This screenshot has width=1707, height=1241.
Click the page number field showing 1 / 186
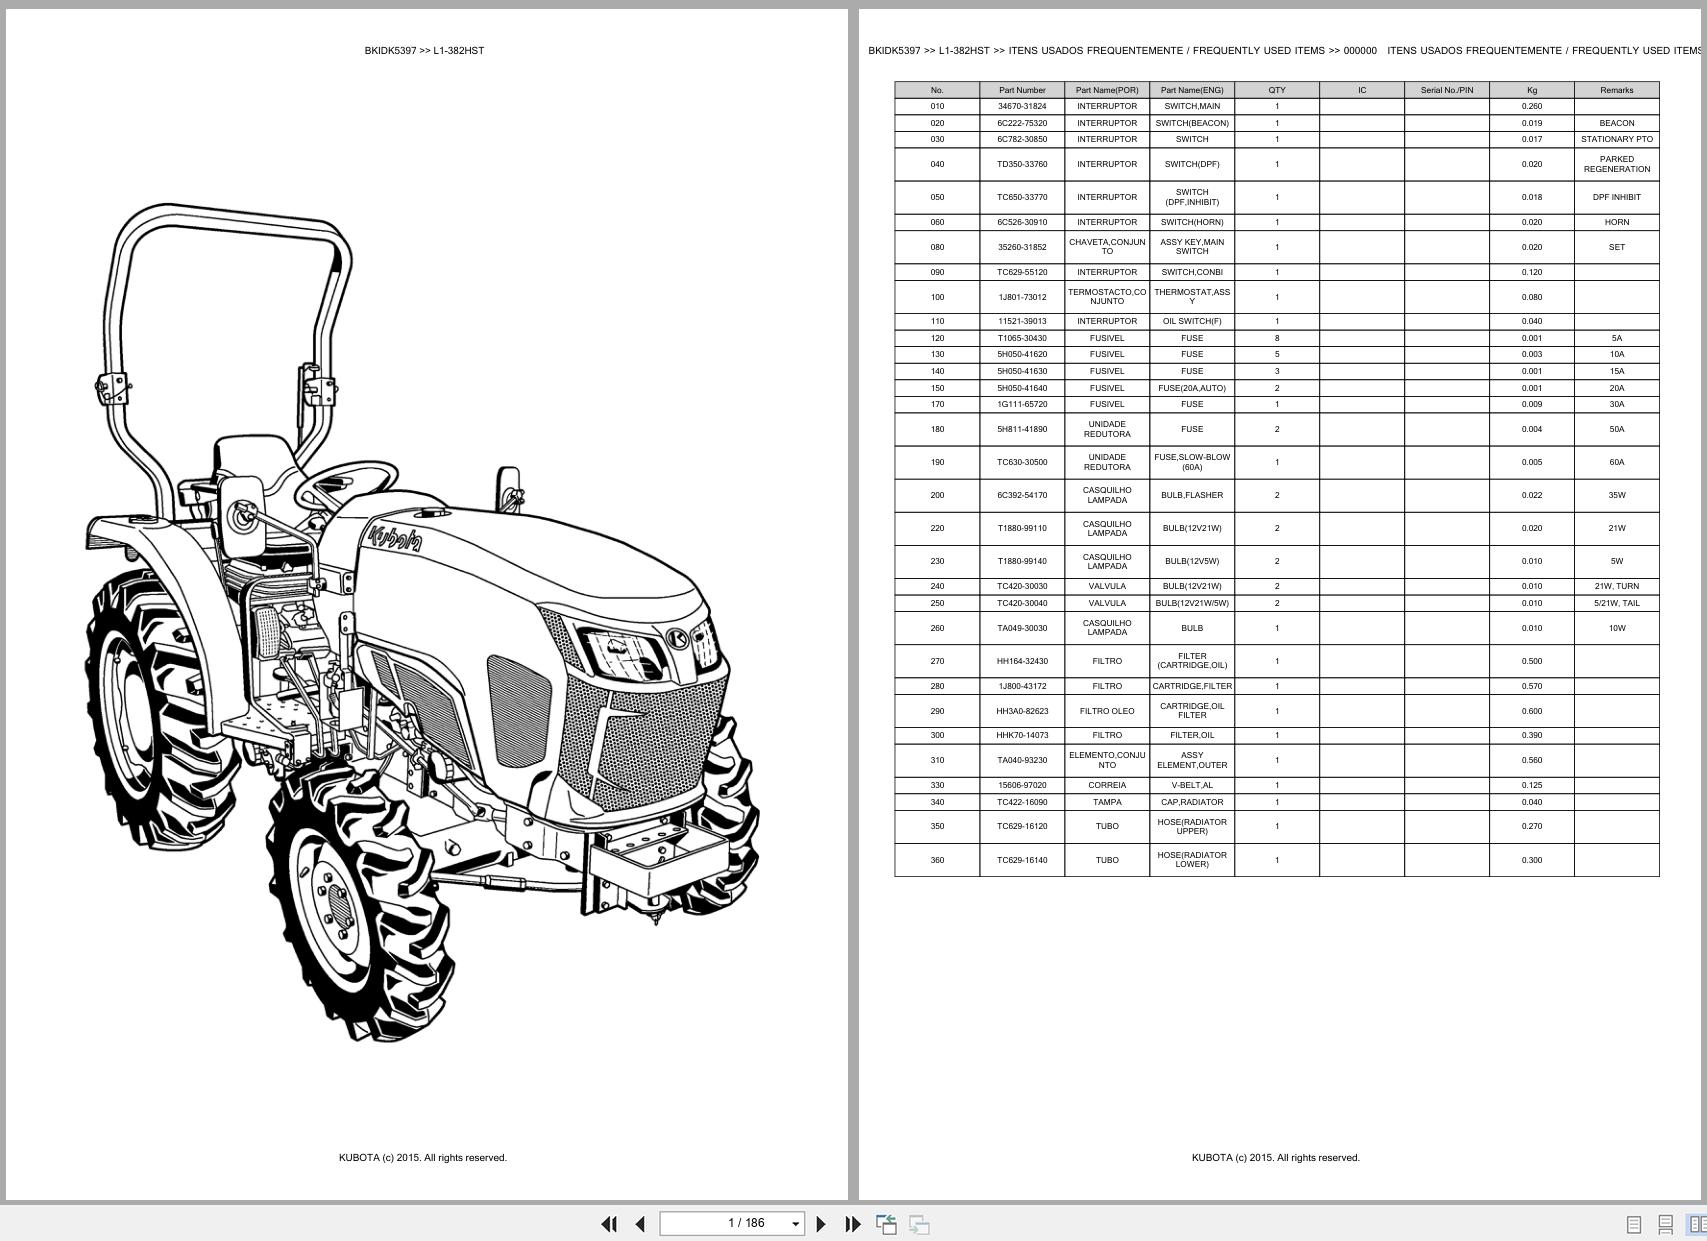(732, 1223)
